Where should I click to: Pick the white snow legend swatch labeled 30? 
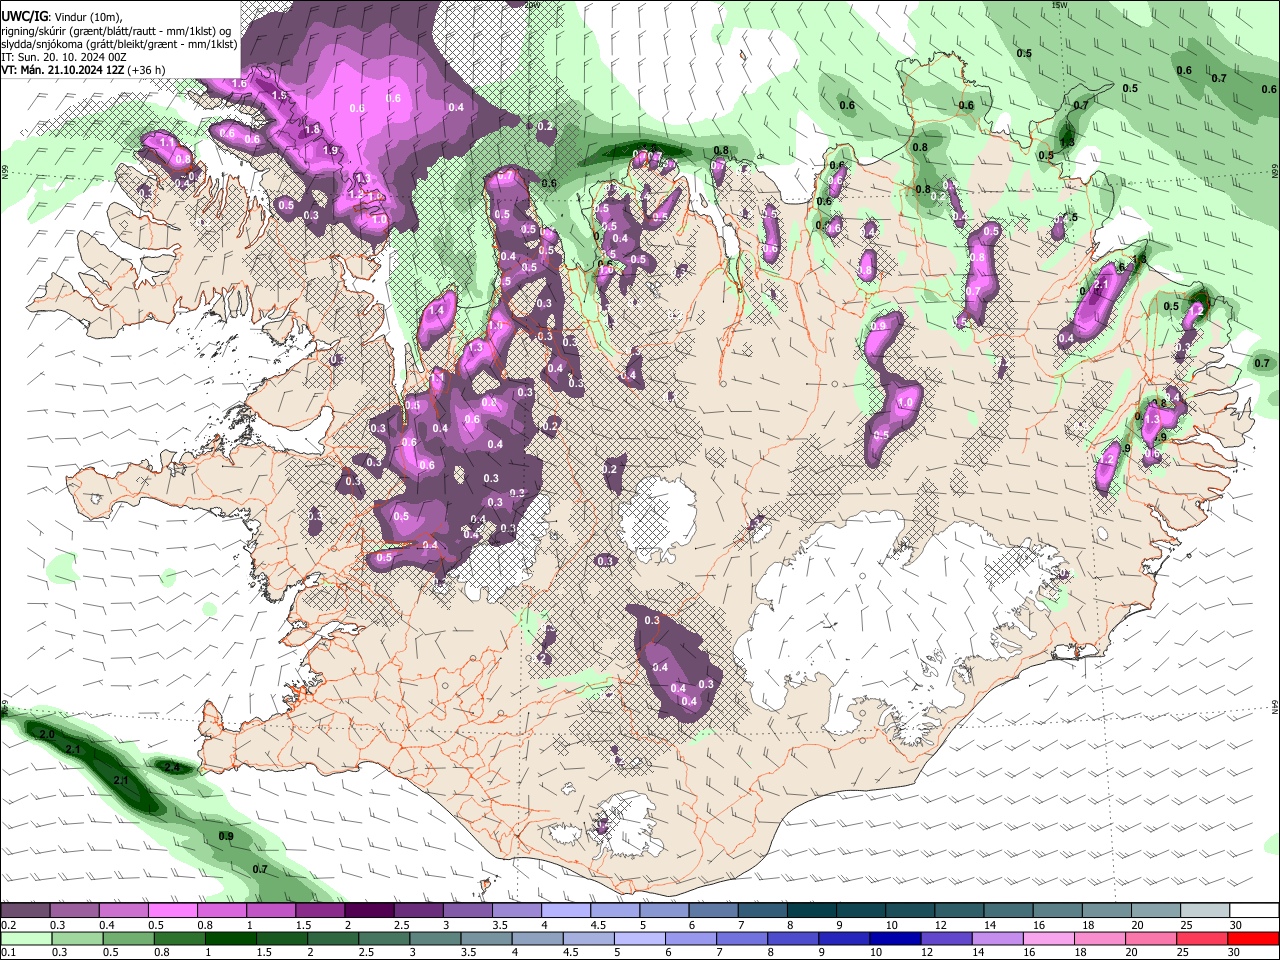(x=1252, y=911)
